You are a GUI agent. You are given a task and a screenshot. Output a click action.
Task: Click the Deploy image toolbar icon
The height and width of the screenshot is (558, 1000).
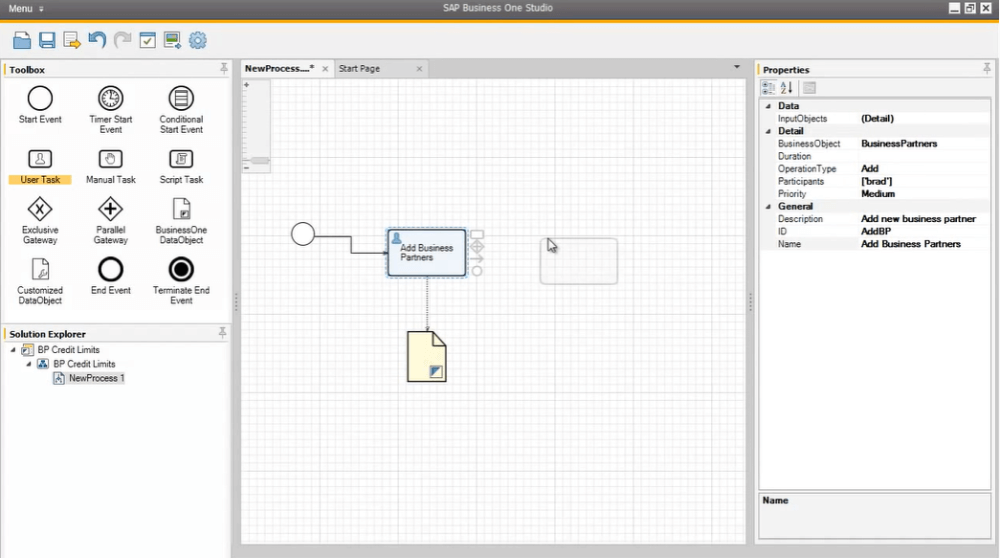[172, 40]
